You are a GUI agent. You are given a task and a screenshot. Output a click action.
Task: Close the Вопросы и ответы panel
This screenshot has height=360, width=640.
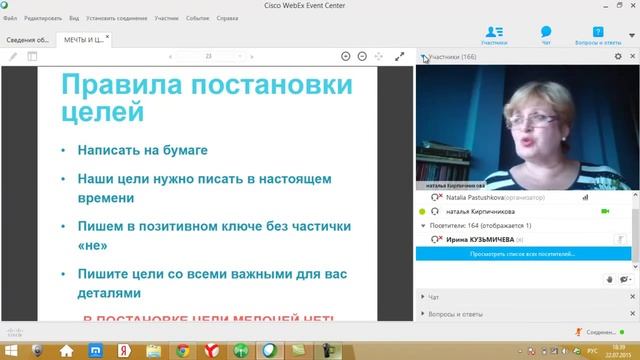(632, 313)
